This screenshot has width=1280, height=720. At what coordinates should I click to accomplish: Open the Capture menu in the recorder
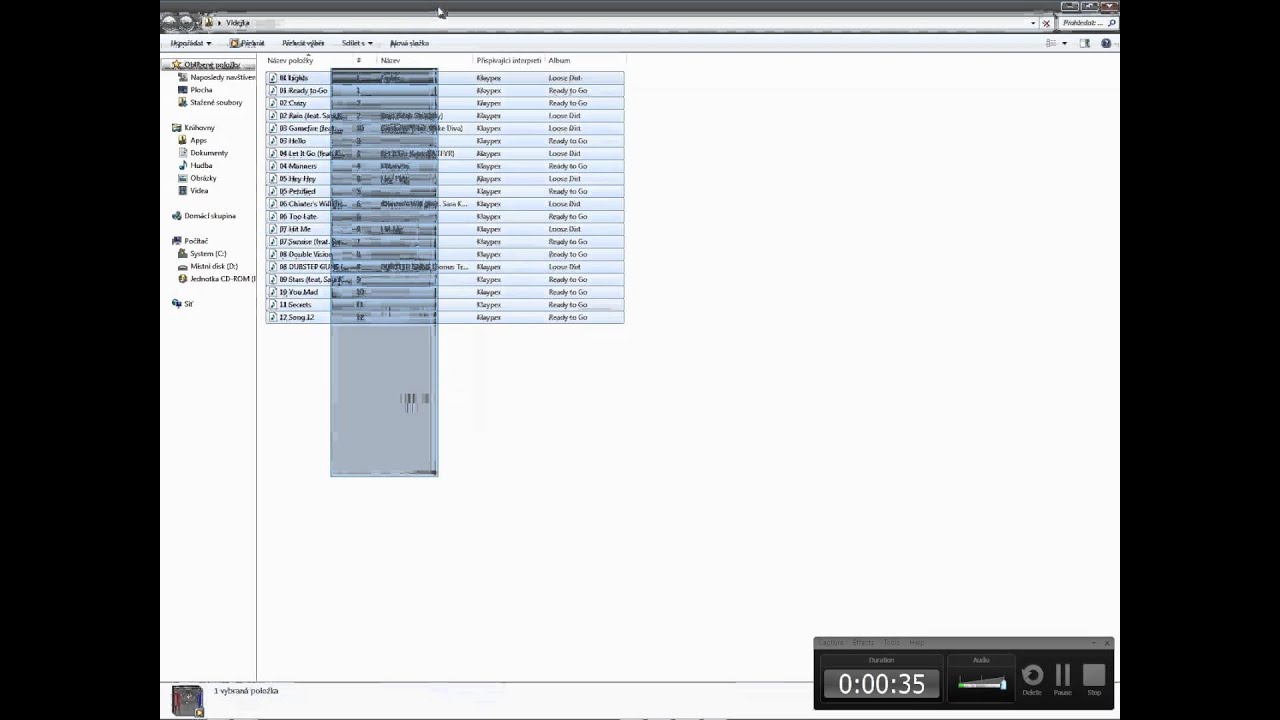coord(832,643)
